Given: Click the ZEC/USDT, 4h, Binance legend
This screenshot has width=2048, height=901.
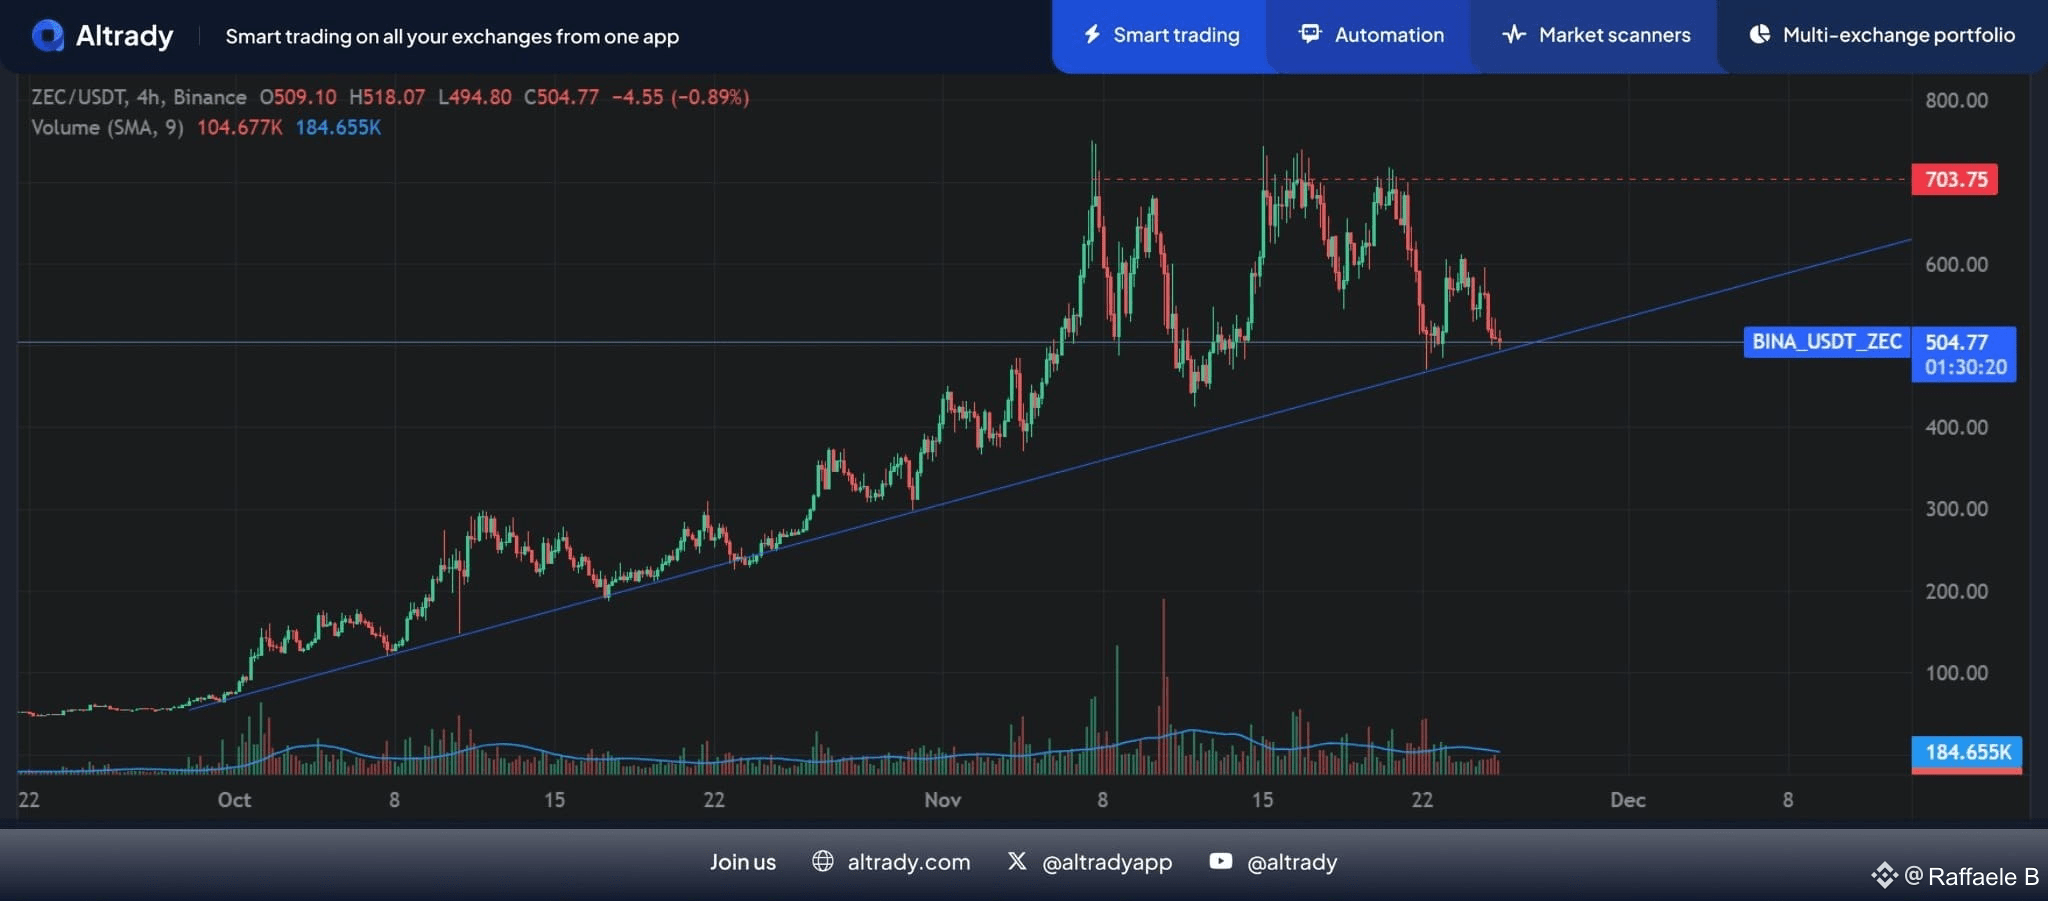Looking at the screenshot, I should click(x=139, y=97).
